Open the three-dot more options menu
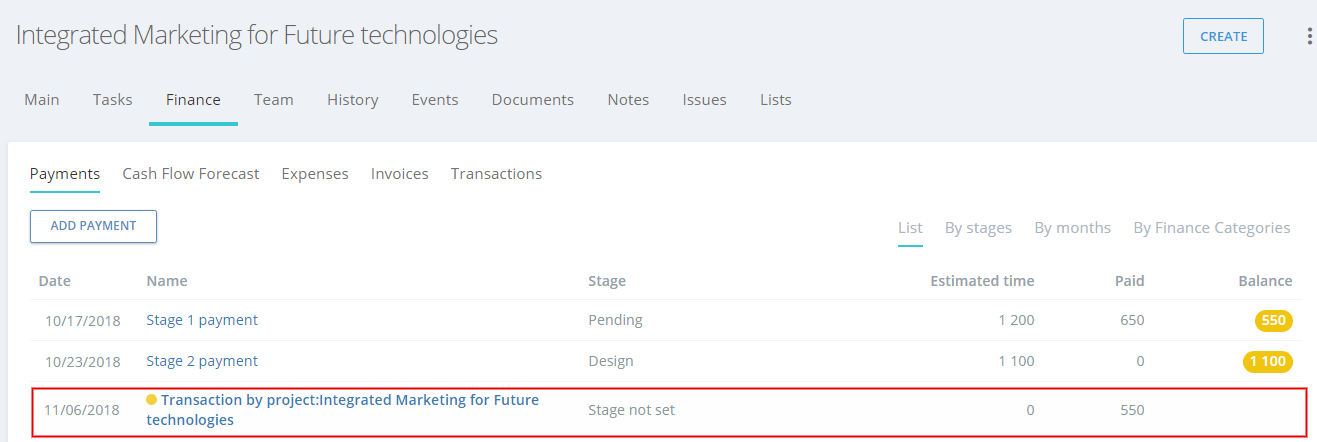 (1309, 36)
